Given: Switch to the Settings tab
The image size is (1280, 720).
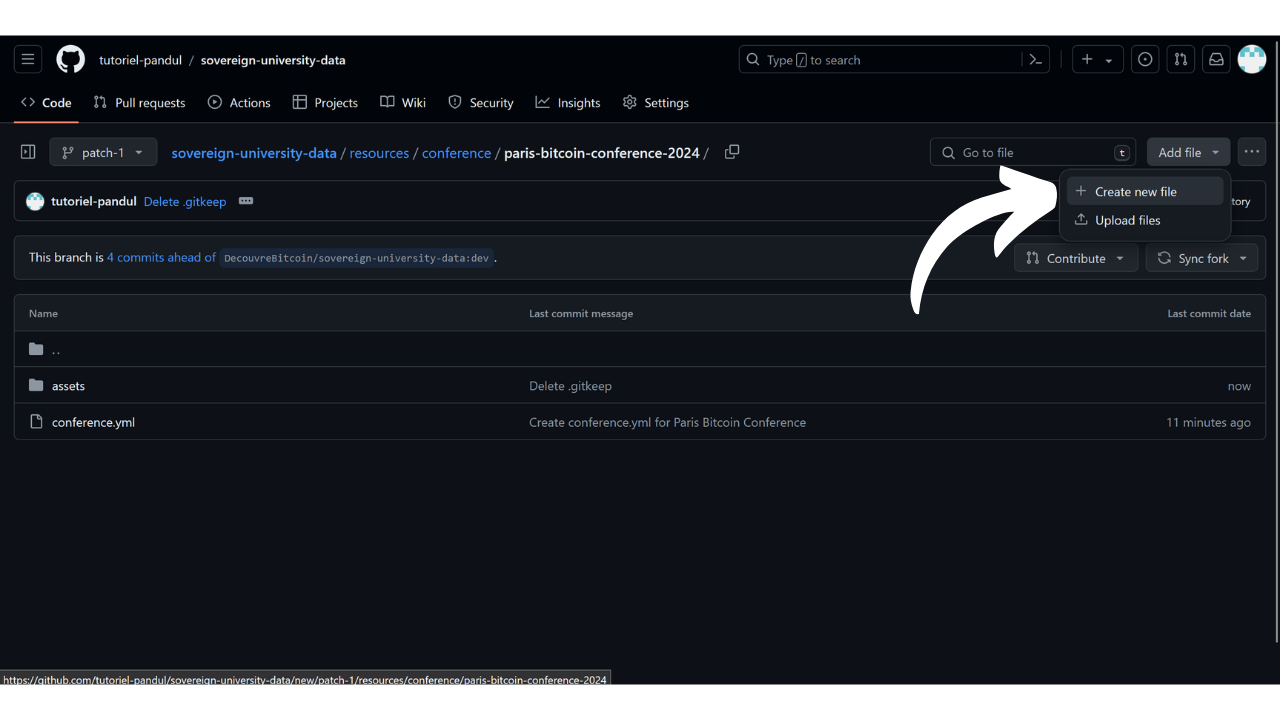Looking at the screenshot, I should [x=656, y=102].
